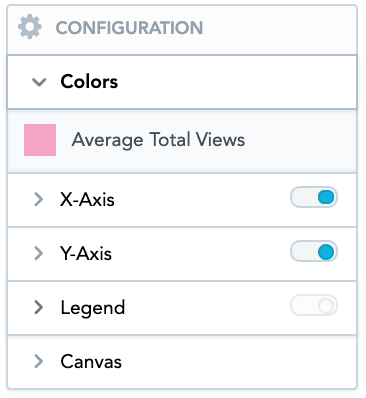Disable the Y-Axis toggle switch
The height and width of the screenshot is (398, 366).
pyautogui.click(x=314, y=251)
